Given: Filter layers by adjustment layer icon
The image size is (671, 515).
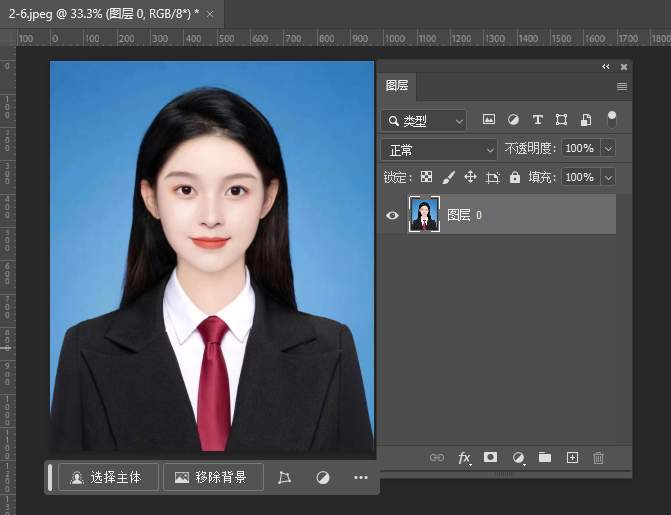Looking at the screenshot, I should [513, 119].
